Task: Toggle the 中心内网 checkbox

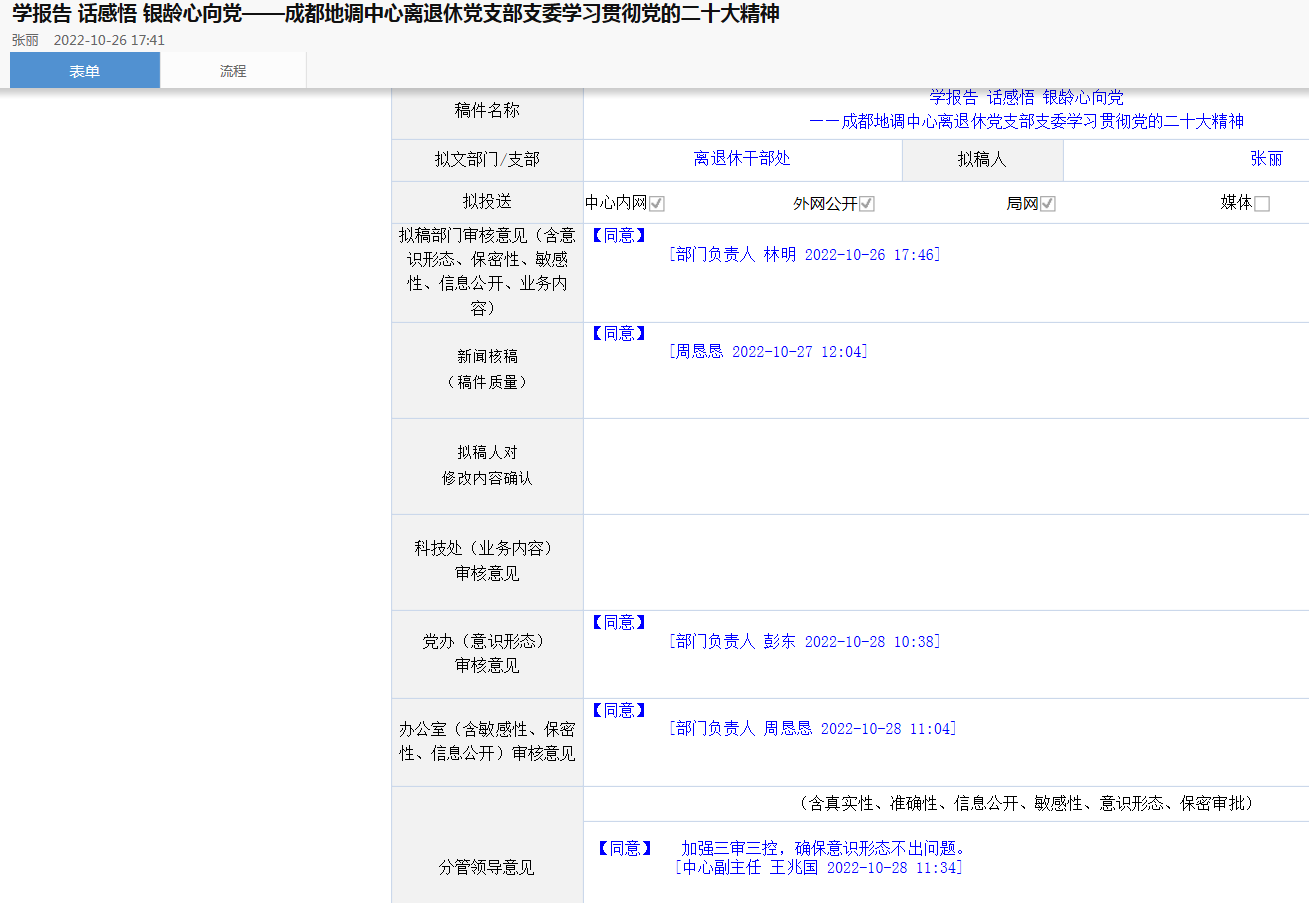Action: (x=657, y=204)
